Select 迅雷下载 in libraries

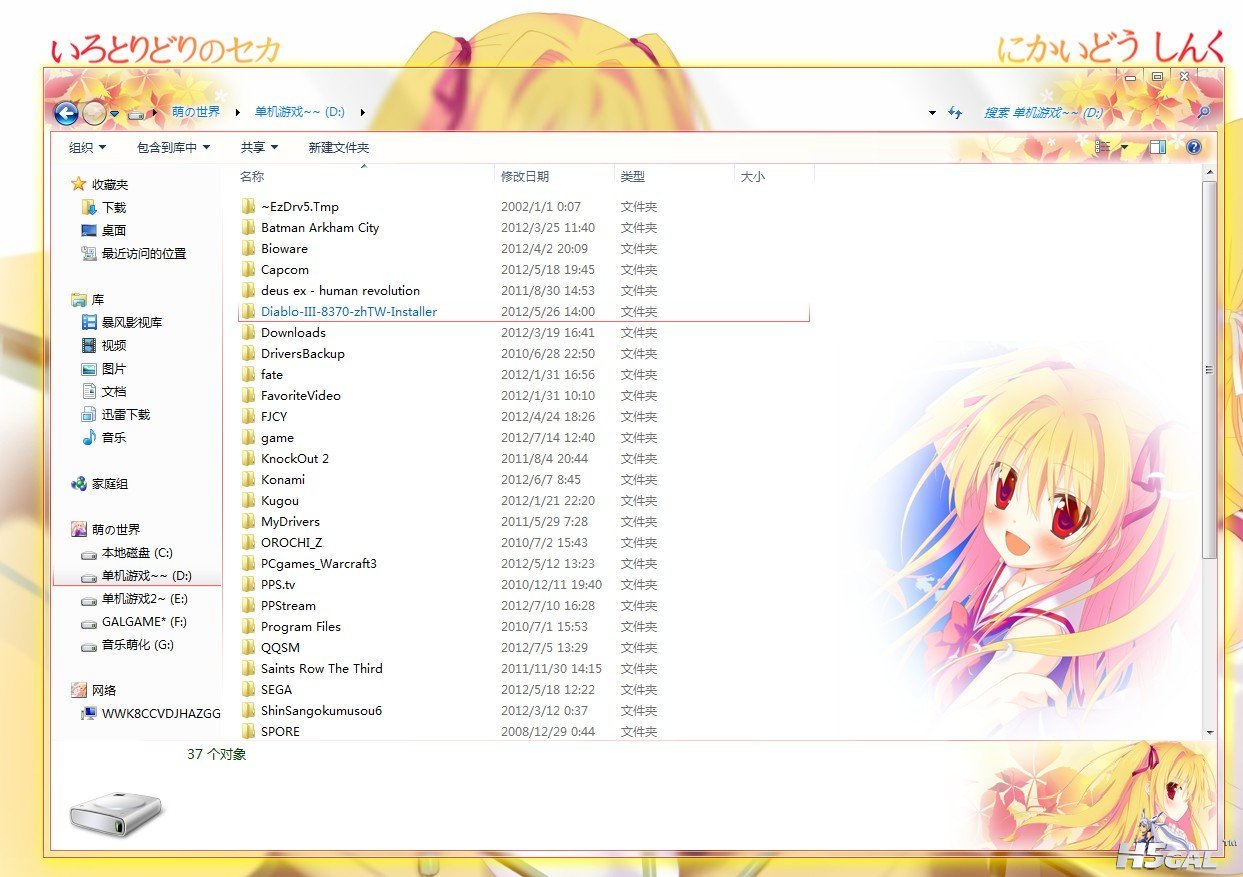(x=125, y=414)
